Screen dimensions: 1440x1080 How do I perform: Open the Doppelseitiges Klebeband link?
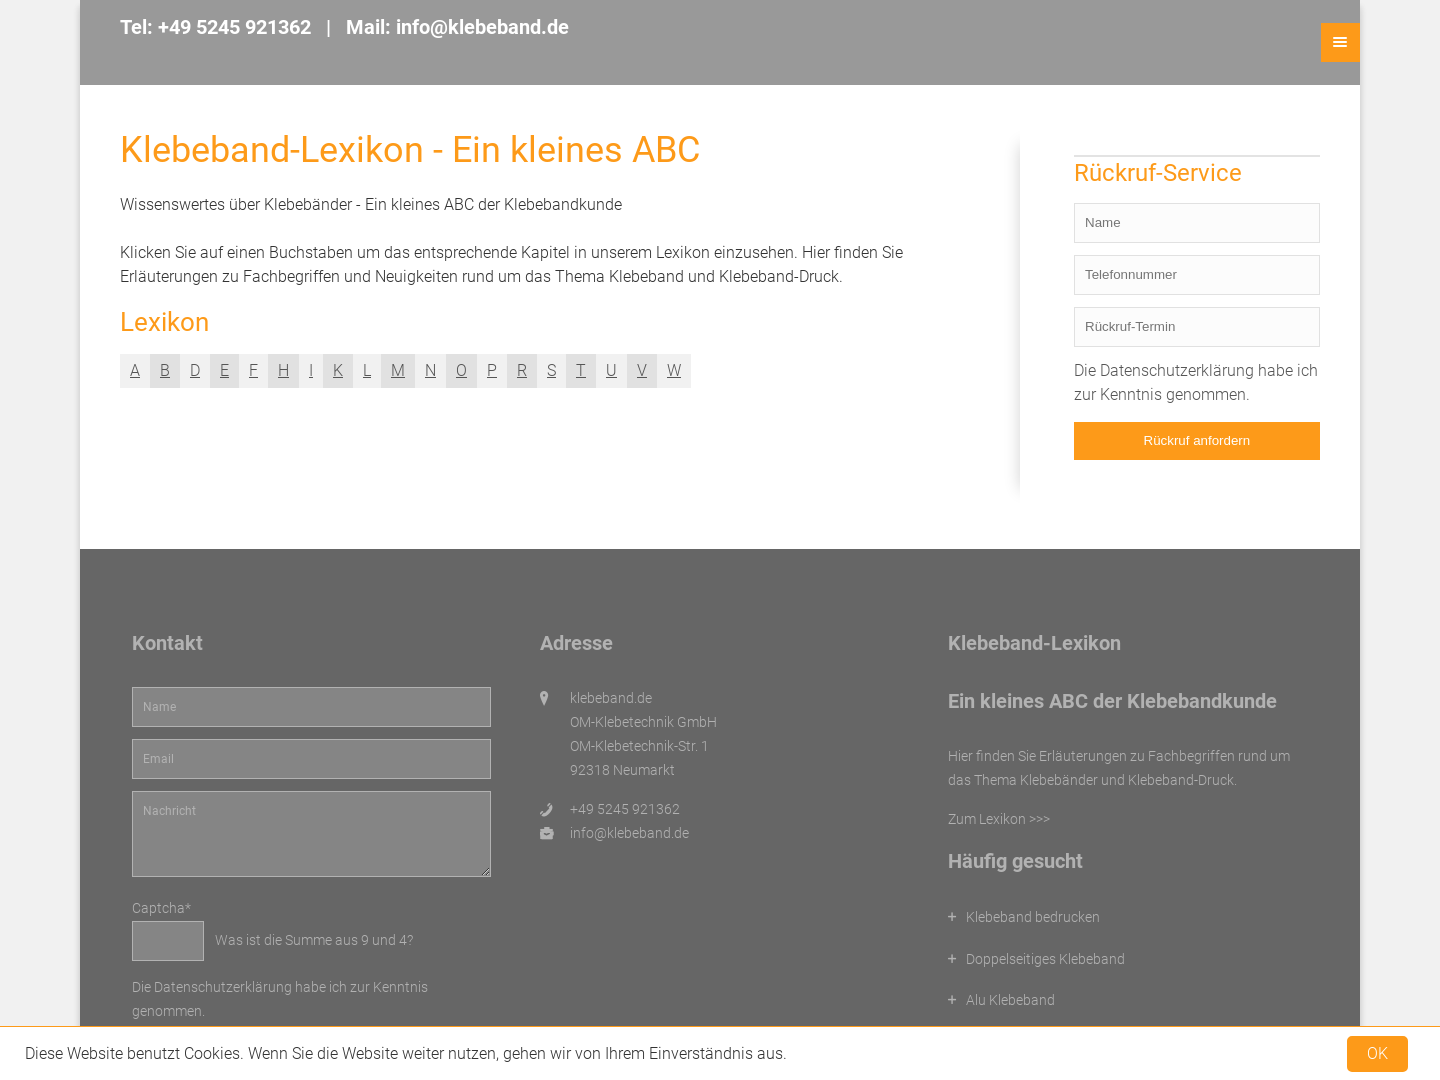[1045, 959]
